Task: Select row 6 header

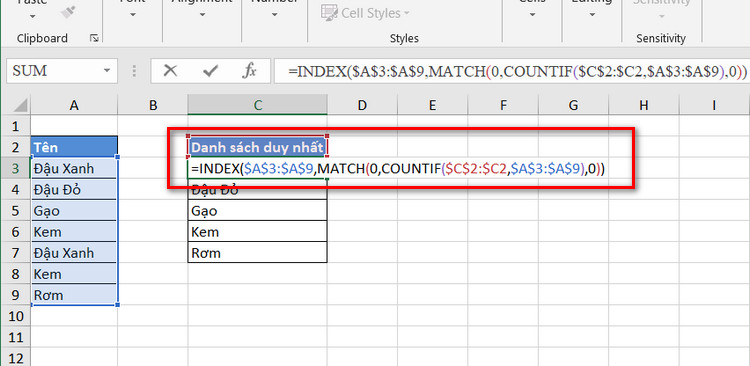Action: coord(15,232)
